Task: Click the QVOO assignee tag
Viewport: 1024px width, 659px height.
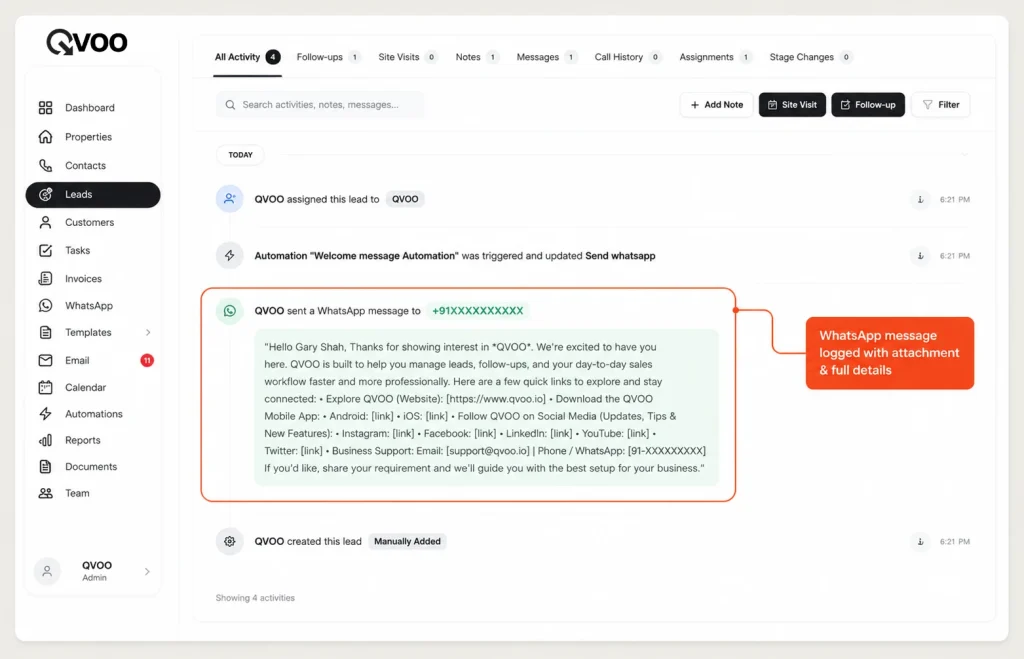Action: pos(405,199)
